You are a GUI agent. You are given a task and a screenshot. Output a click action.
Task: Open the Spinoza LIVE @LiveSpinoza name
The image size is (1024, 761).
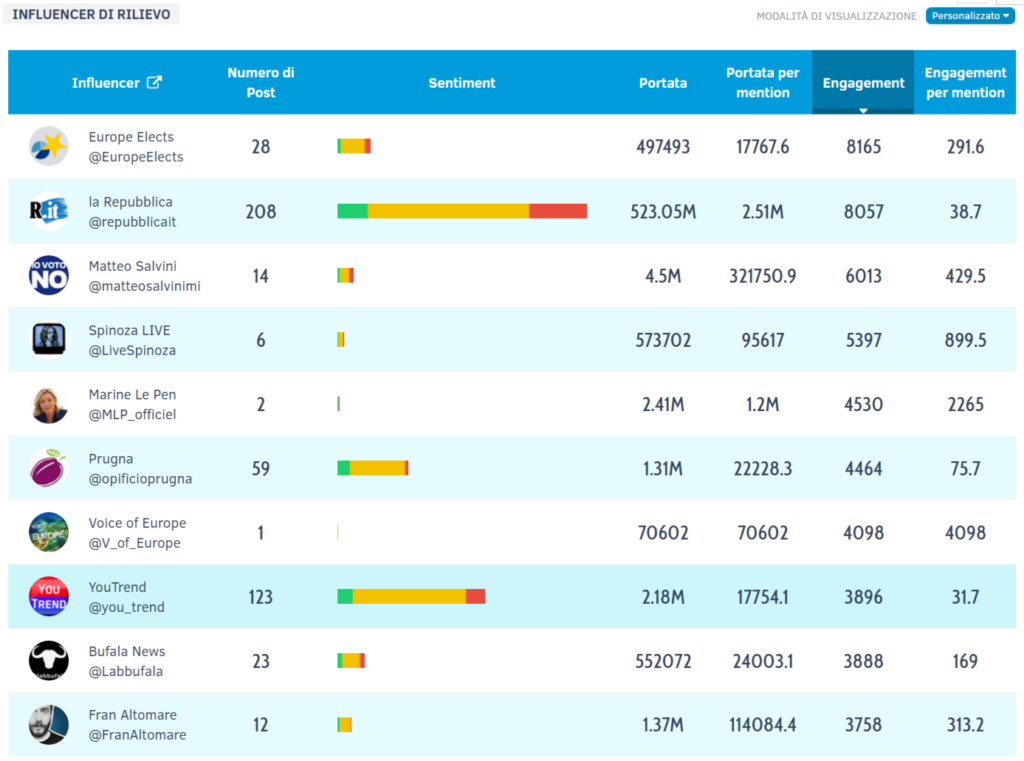point(133,340)
